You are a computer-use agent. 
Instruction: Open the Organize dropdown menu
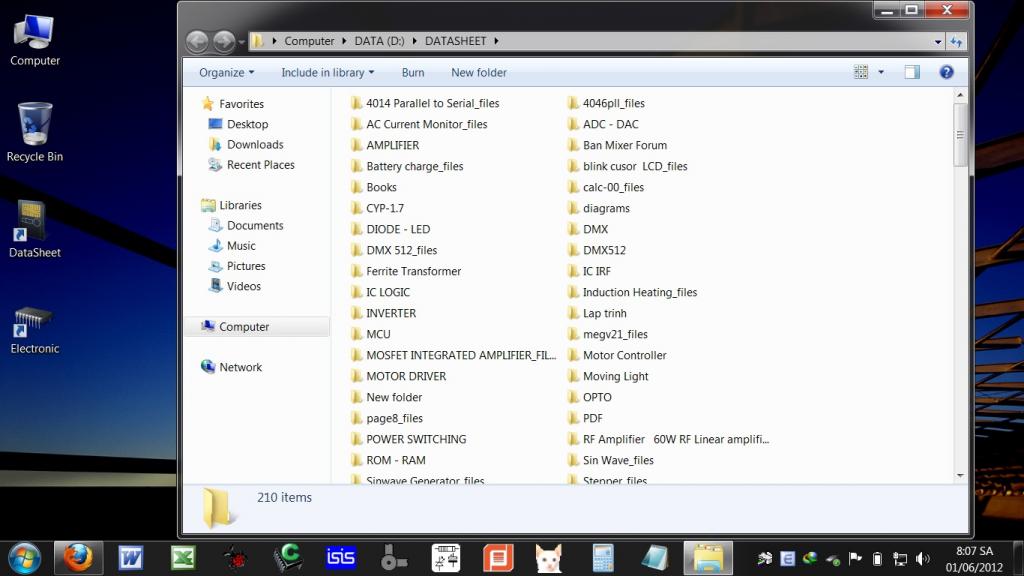point(227,72)
